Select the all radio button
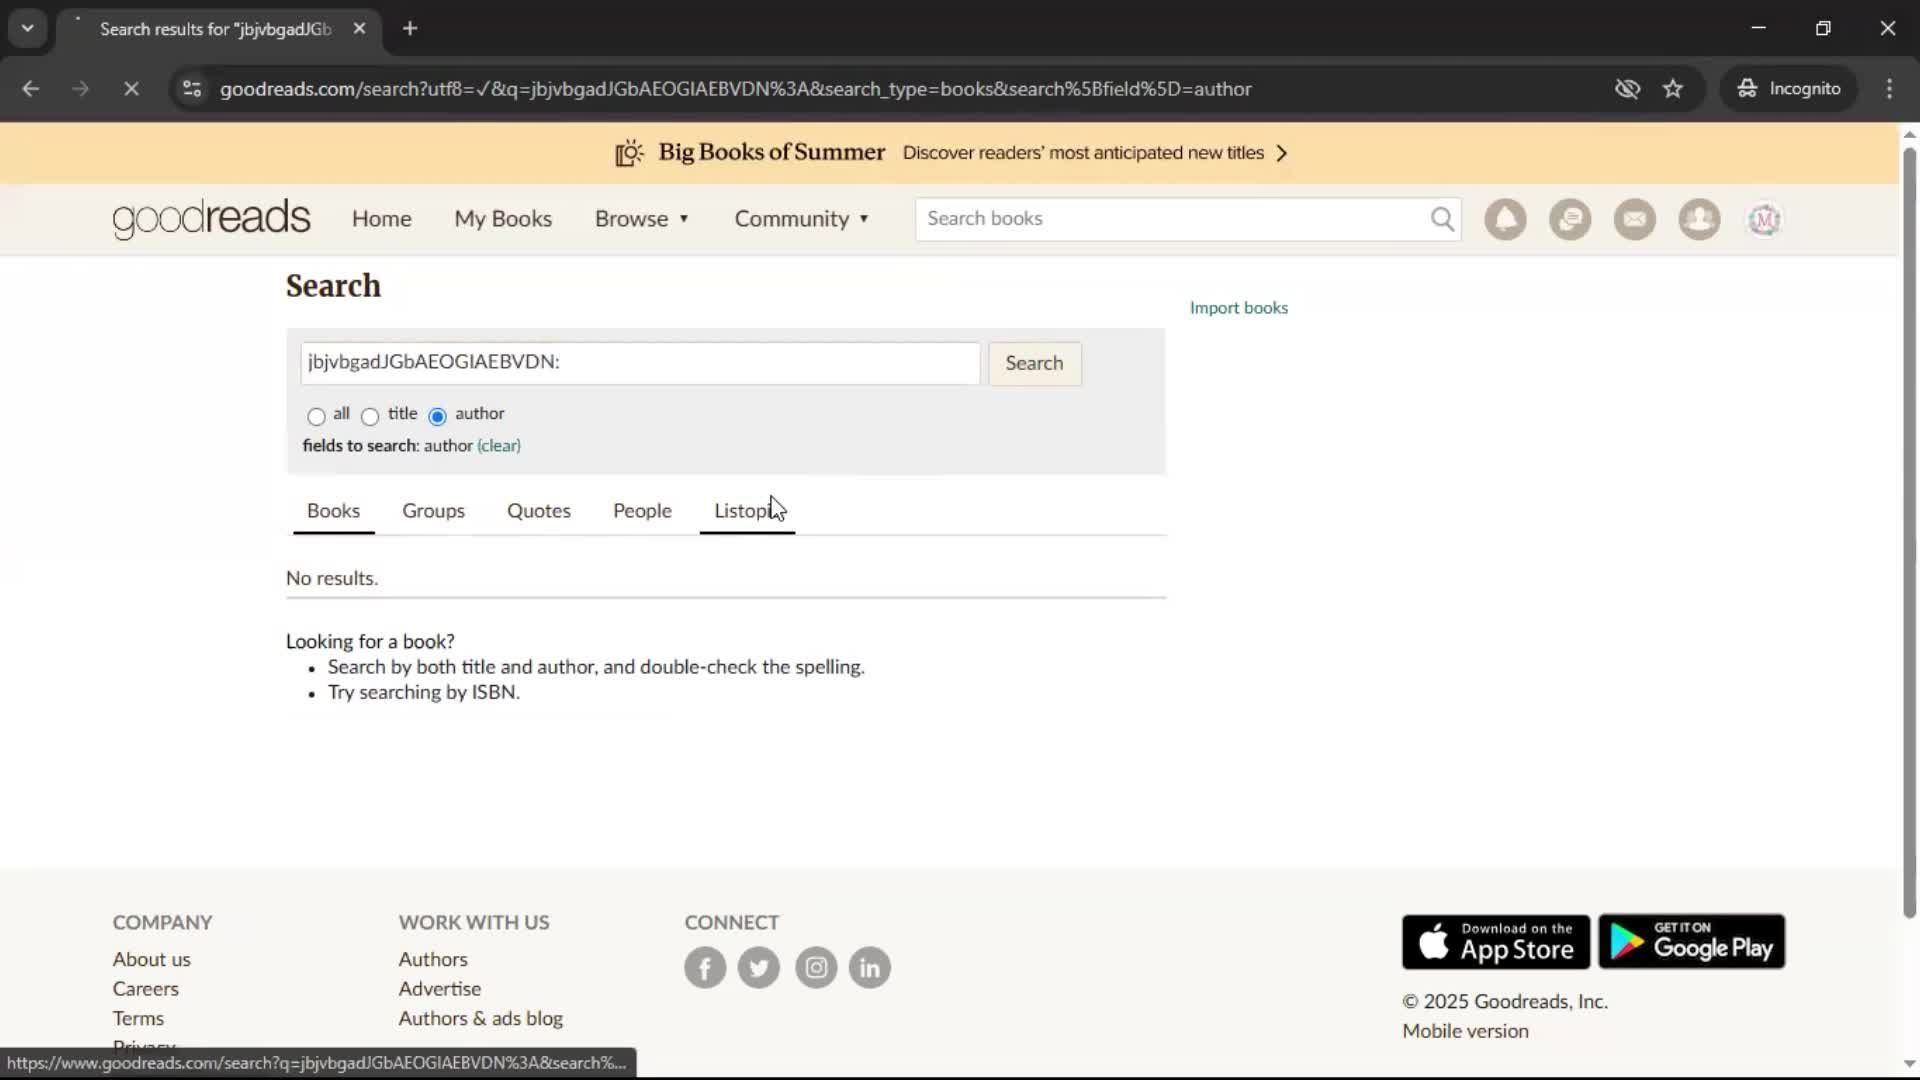1920x1080 pixels. click(x=316, y=416)
